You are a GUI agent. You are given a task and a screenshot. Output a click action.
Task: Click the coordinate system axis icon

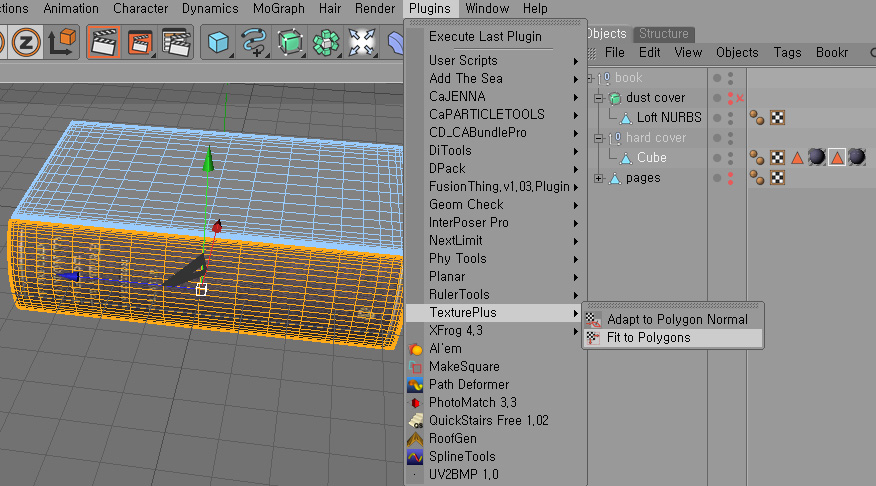pos(61,42)
